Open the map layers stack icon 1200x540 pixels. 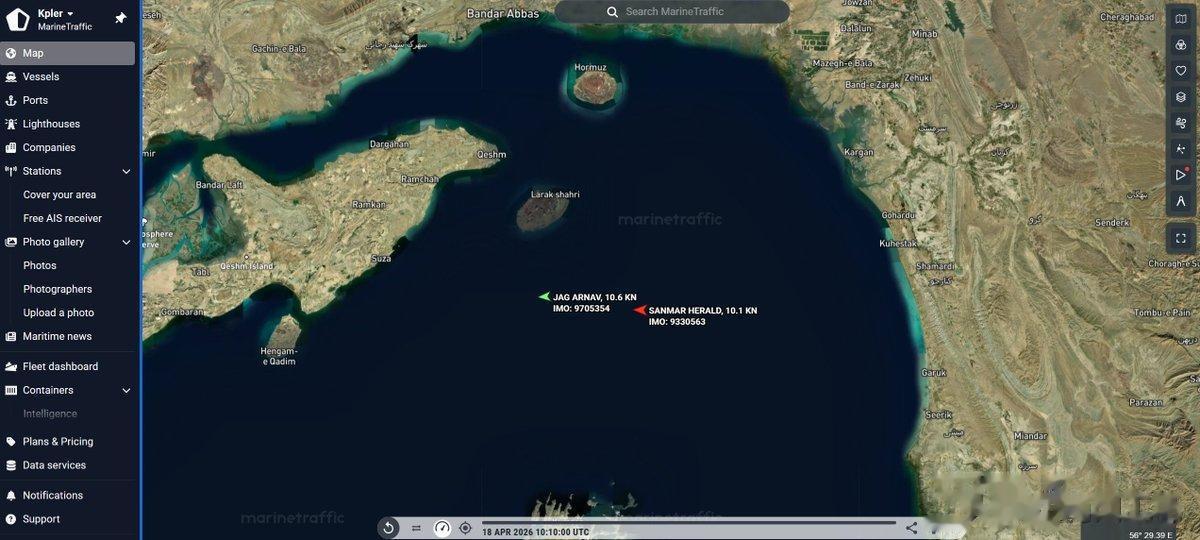[x=1181, y=96]
